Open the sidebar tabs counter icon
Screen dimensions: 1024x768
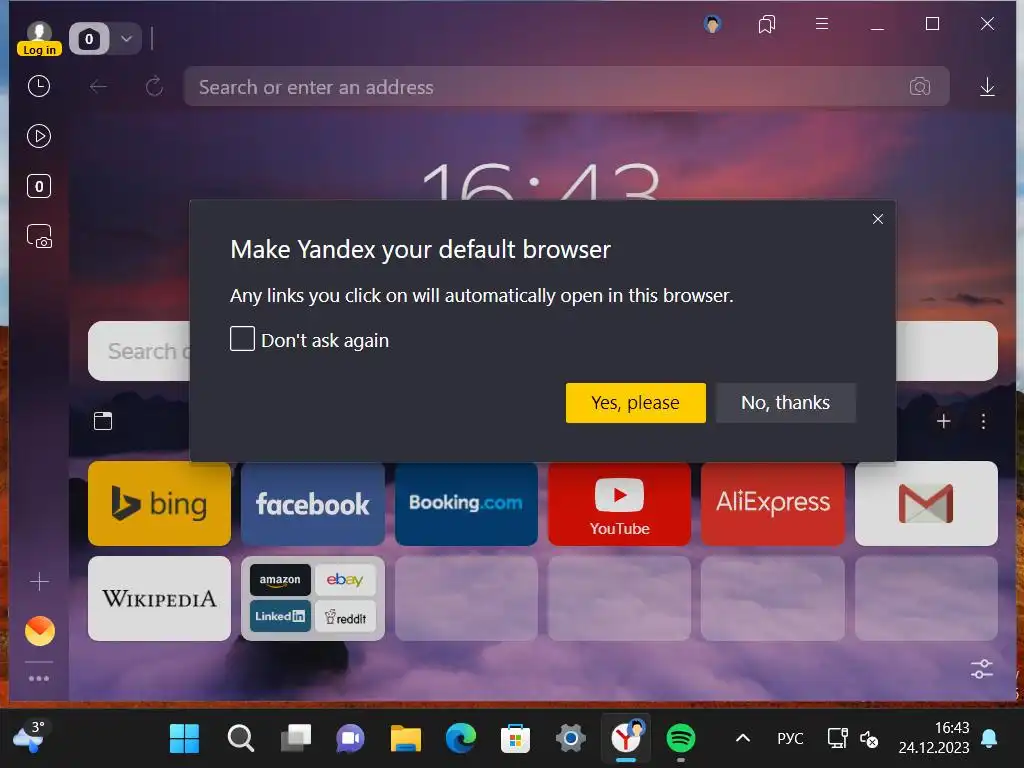[x=39, y=186]
